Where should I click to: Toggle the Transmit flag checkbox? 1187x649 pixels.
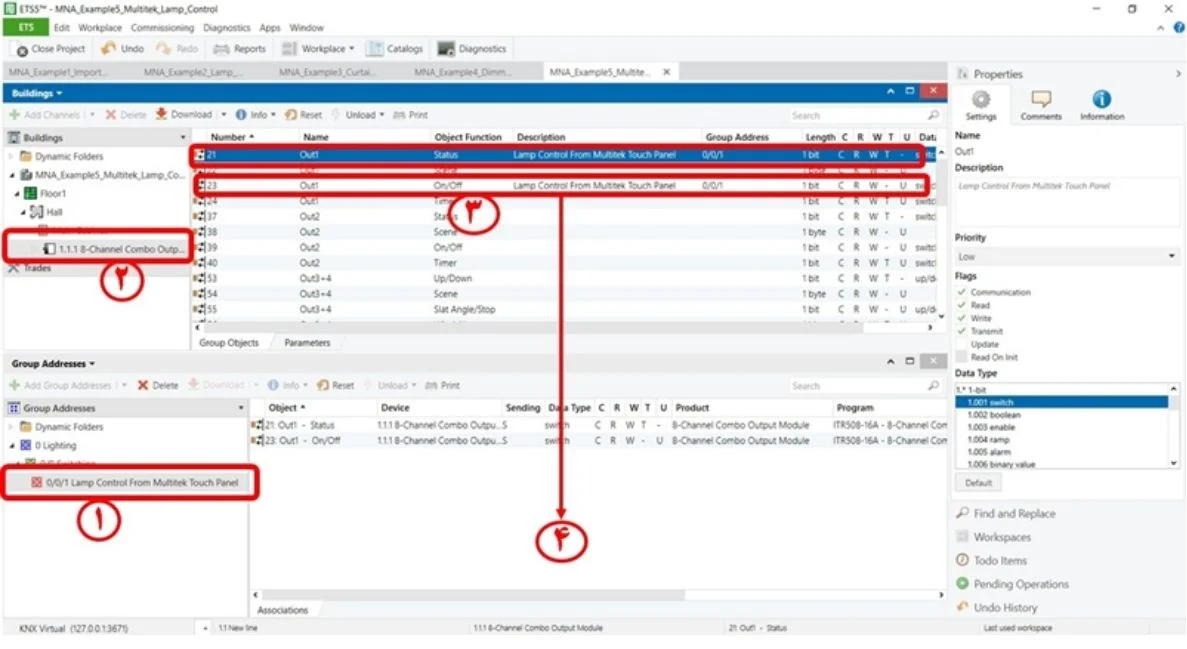click(x=961, y=331)
